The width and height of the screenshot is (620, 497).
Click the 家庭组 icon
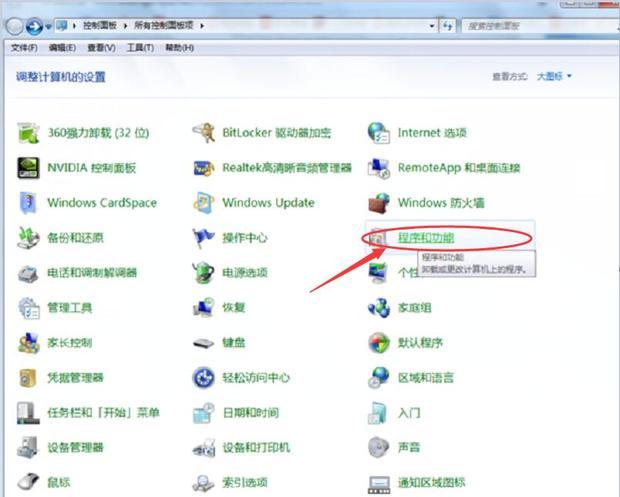pos(379,308)
